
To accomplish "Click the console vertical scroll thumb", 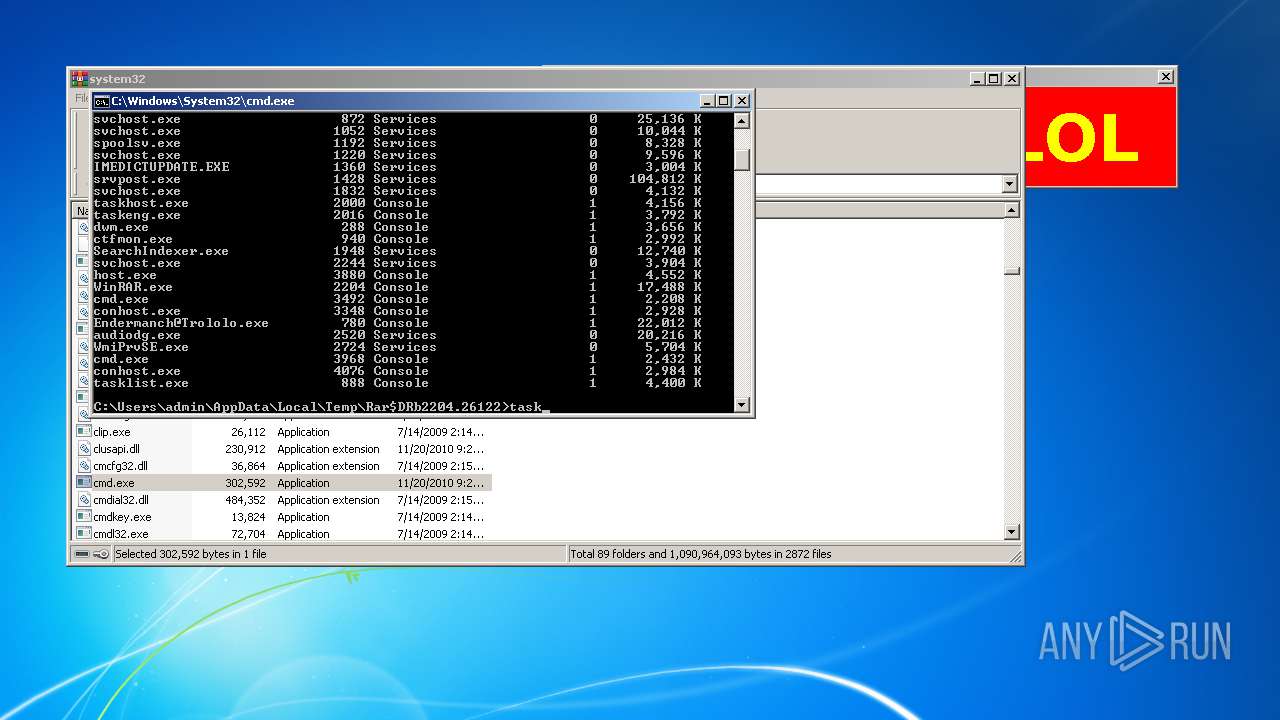I will [741, 159].
